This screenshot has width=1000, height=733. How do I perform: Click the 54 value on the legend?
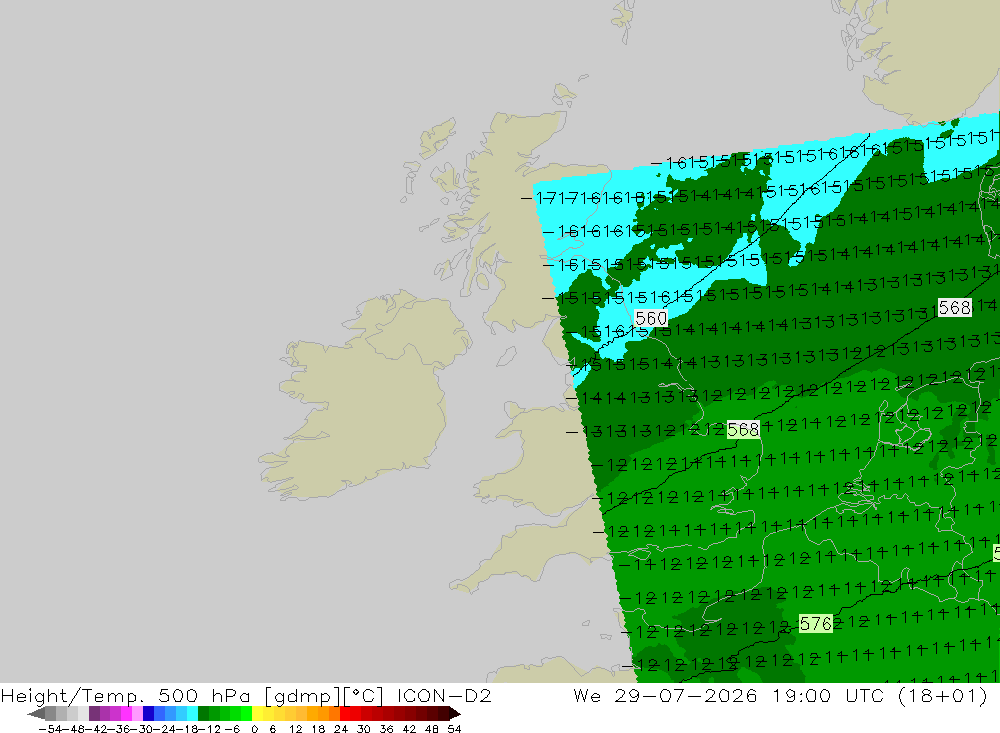tap(454, 729)
